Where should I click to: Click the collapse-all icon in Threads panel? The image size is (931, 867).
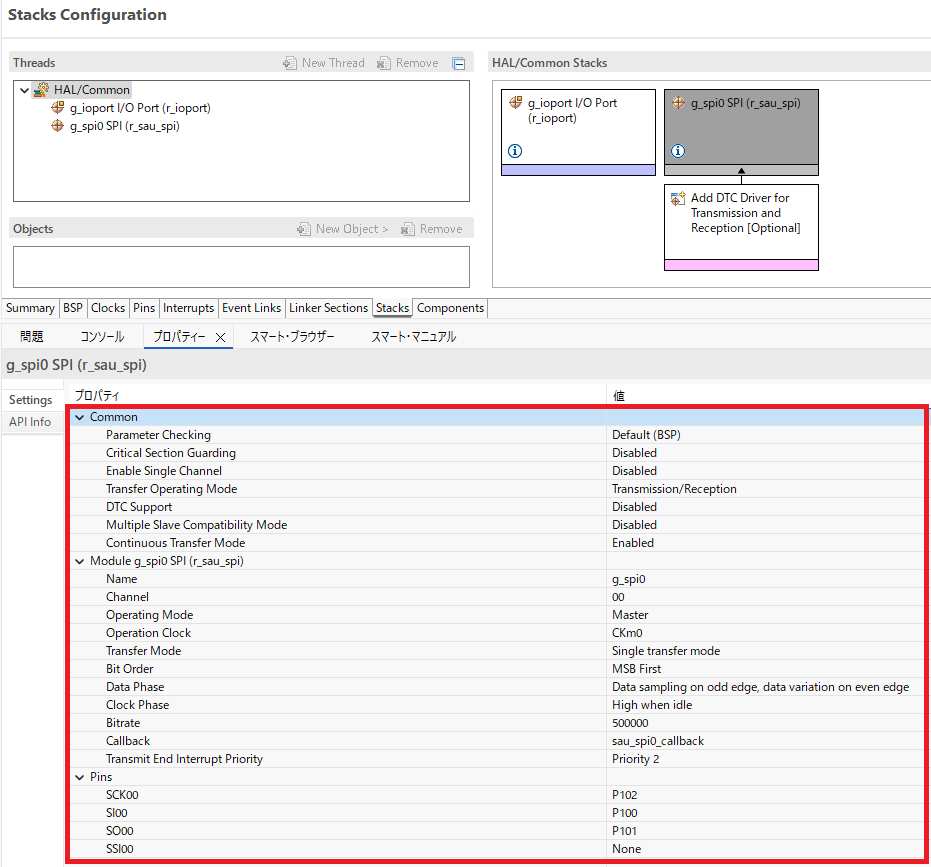pyautogui.click(x=458, y=63)
